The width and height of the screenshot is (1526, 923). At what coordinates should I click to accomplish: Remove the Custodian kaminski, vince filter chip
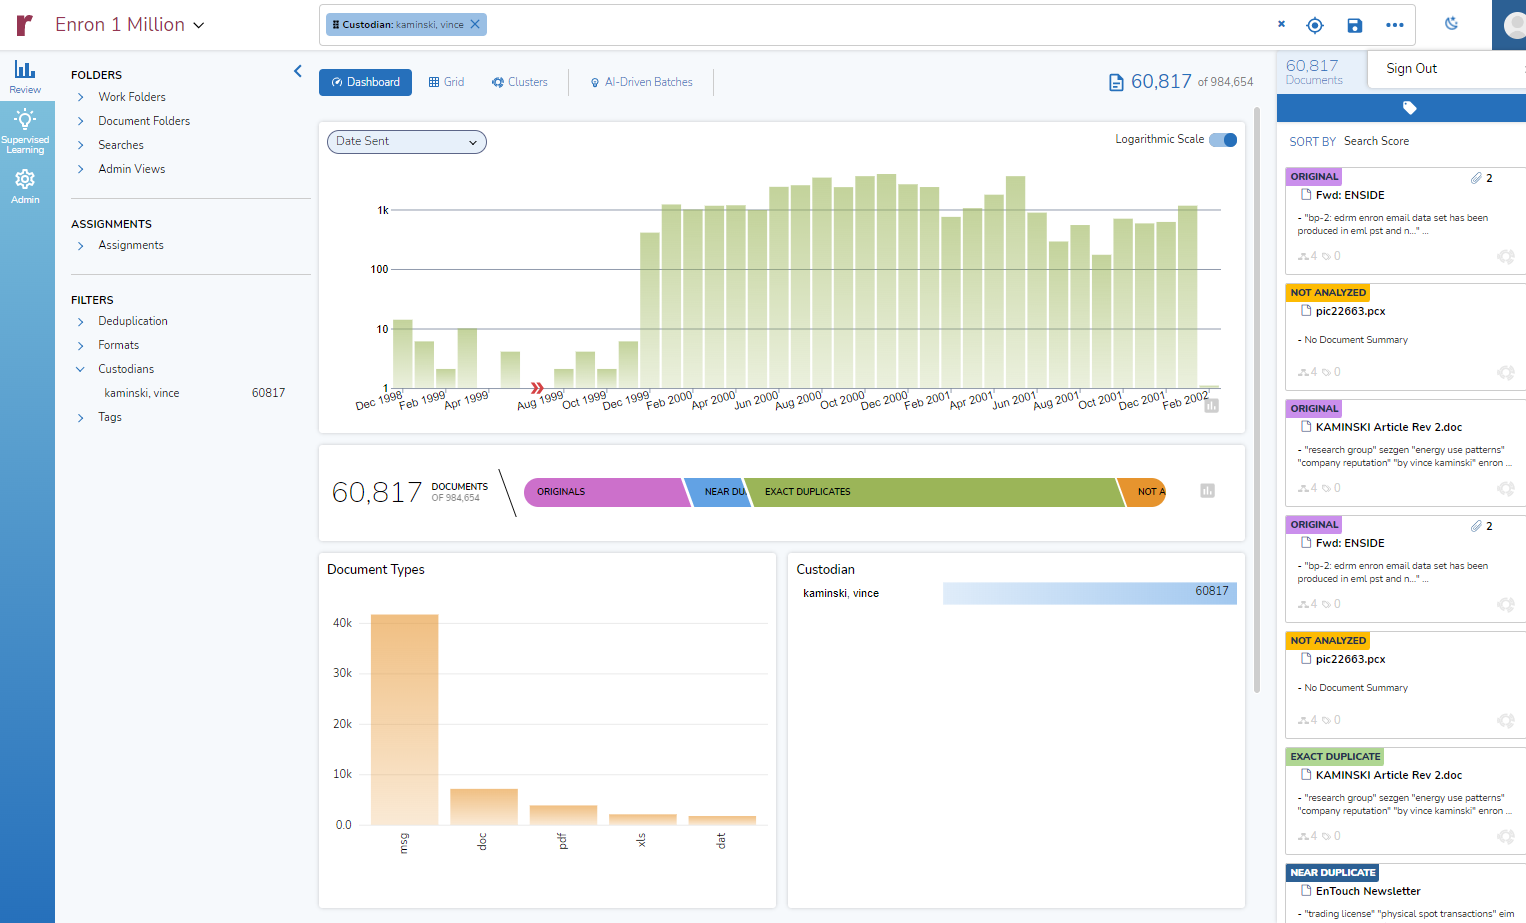click(475, 24)
